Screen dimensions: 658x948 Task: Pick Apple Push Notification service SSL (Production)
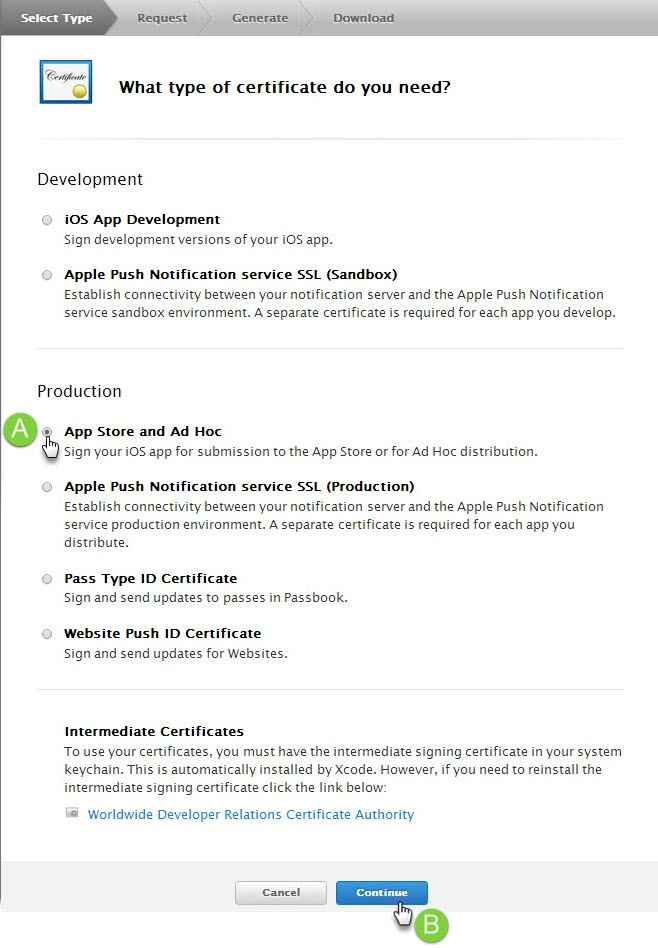pyautogui.click(x=47, y=487)
